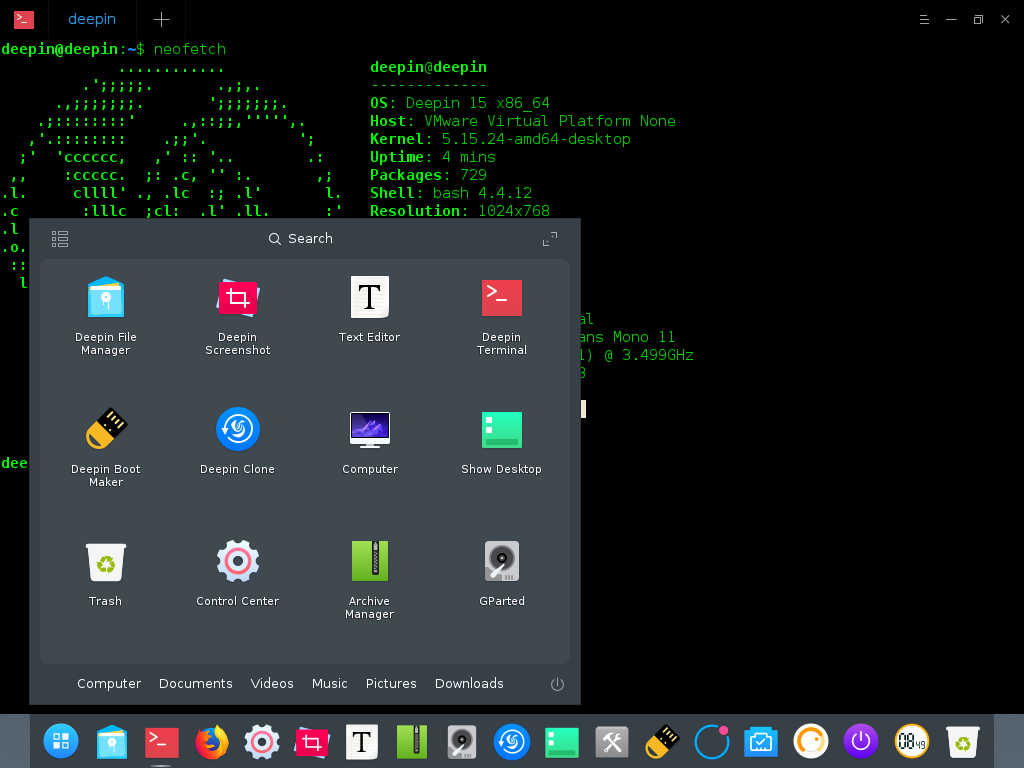1024x768 pixels.
Task: Launch Boot Maker from the dock
Action: click(x=662, y=741)
